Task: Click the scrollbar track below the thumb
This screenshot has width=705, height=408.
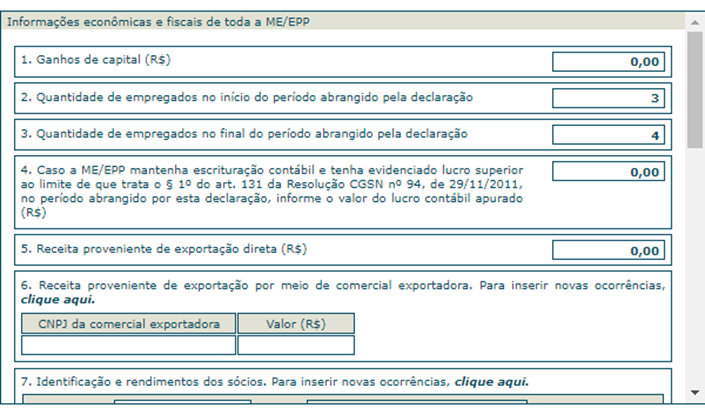Action: point(695,265)
